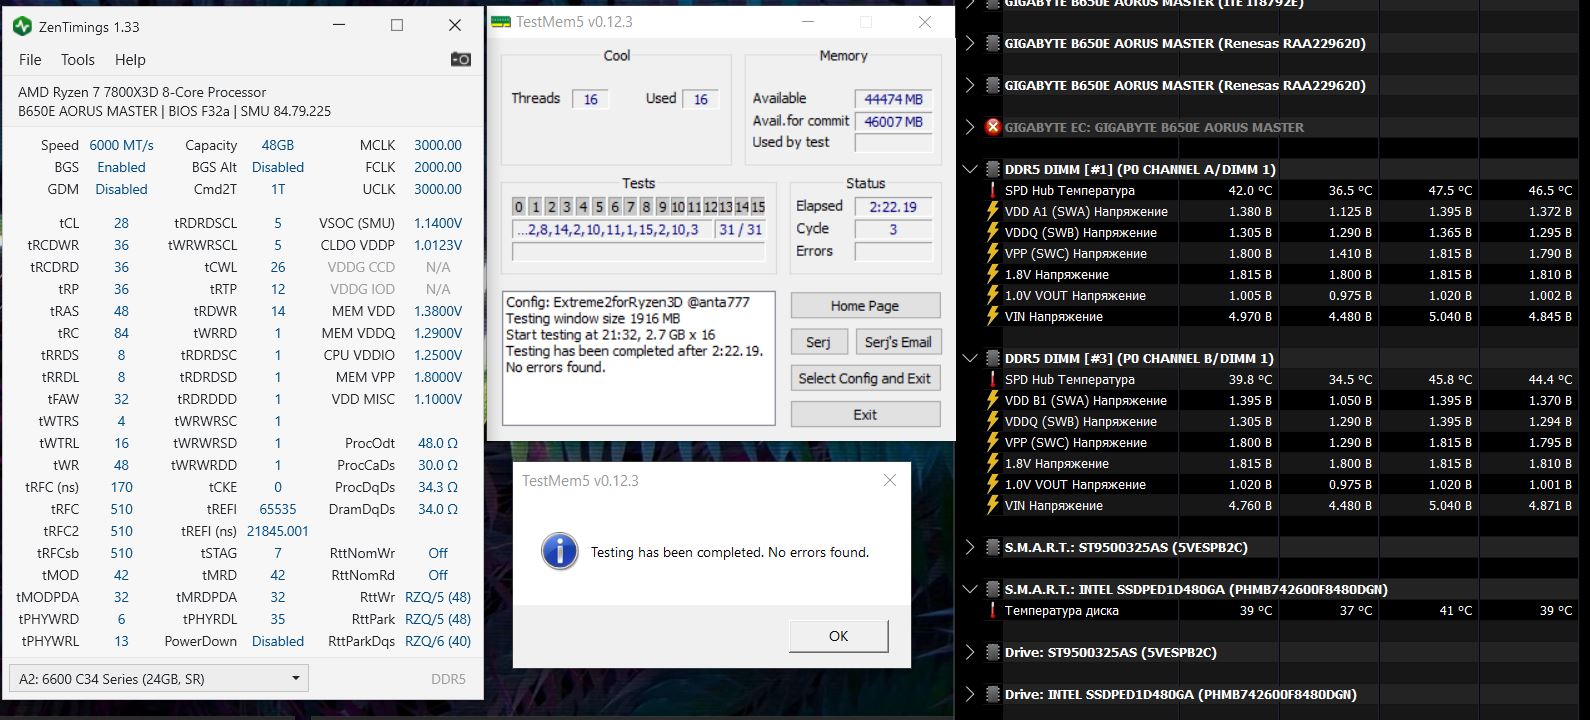
Task: Click the Elapsed time field 2:22.19
Action: click(x=894, y=207)
